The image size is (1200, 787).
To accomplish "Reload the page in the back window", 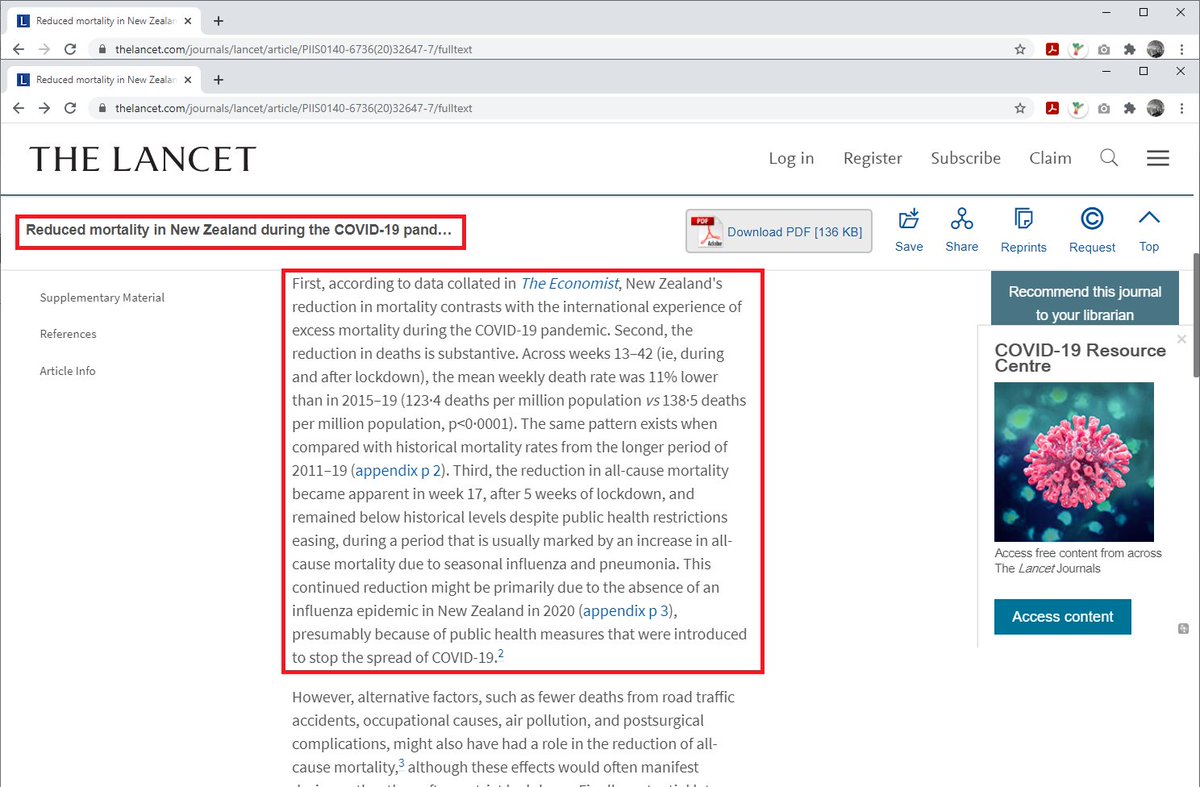I will [x=71, y=48].
